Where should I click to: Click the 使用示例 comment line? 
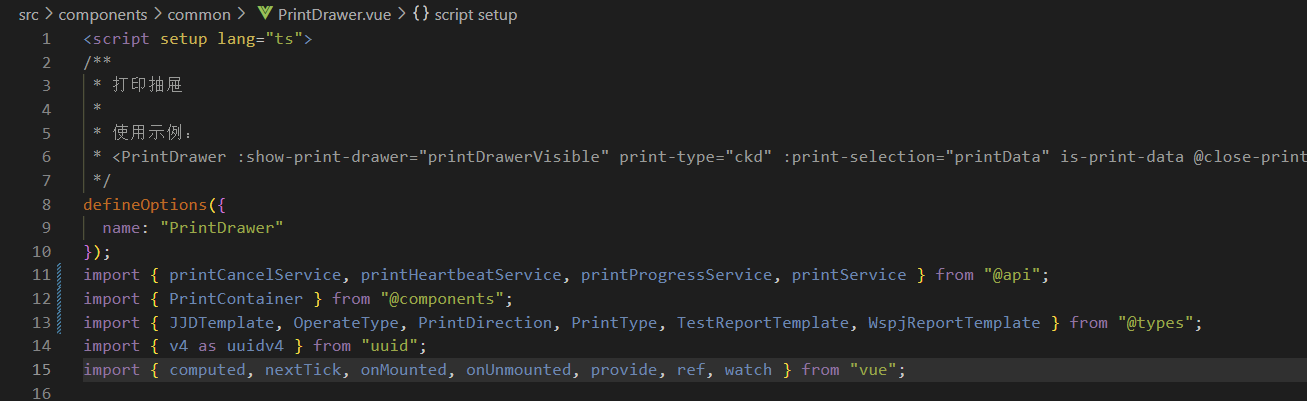click(152, 133)
